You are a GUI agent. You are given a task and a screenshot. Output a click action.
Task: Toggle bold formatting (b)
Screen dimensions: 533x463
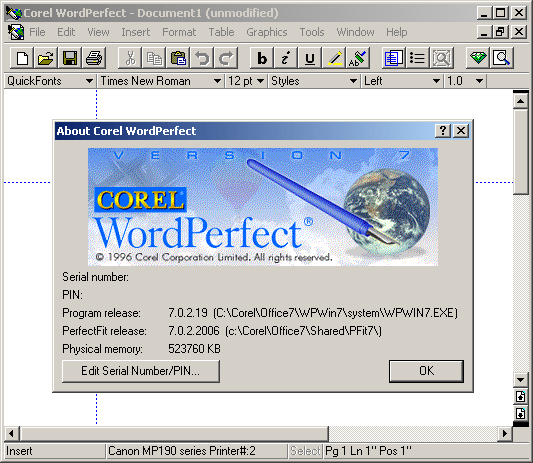[x=262, y=58]
